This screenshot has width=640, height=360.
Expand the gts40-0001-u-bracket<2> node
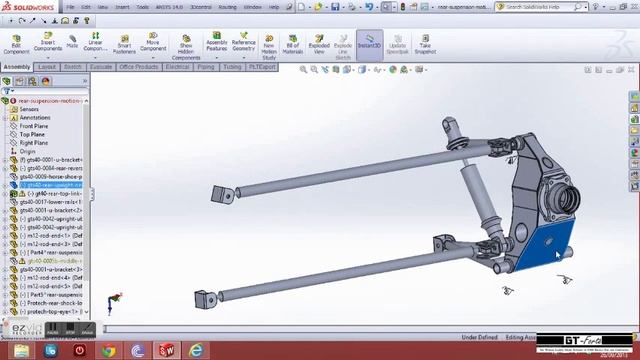pyautogui.click(x=5, y=211)
